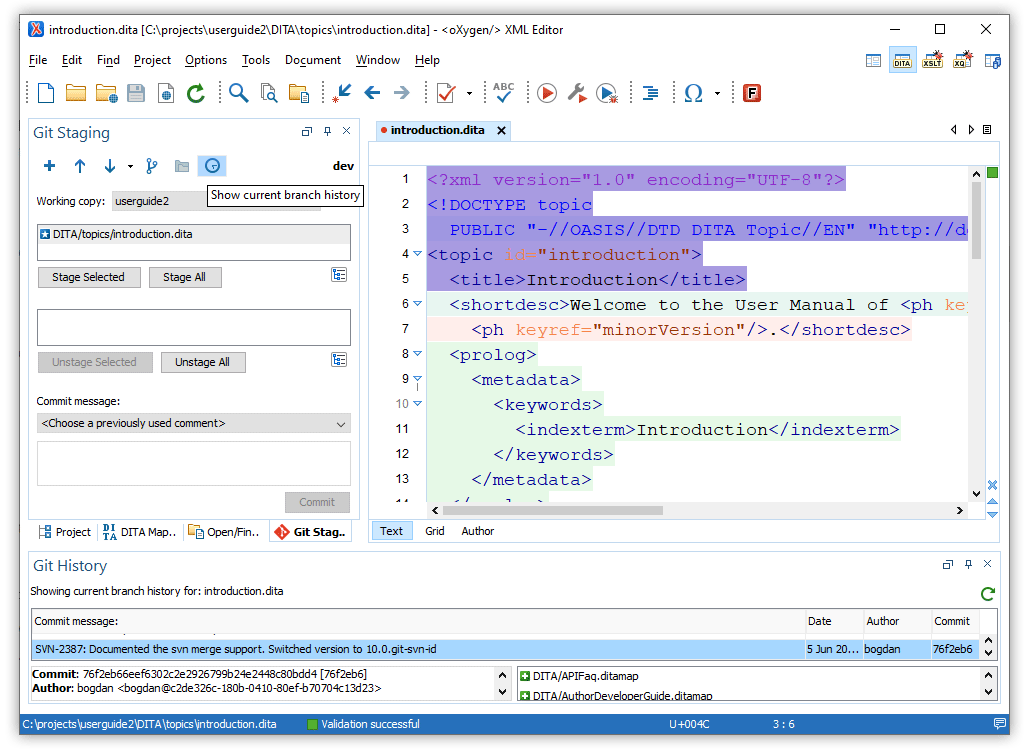The height and width of the screenshot is (750, 1030).
Task: Click the Debug scenario play icon
Action: click(x=607, y=93)
